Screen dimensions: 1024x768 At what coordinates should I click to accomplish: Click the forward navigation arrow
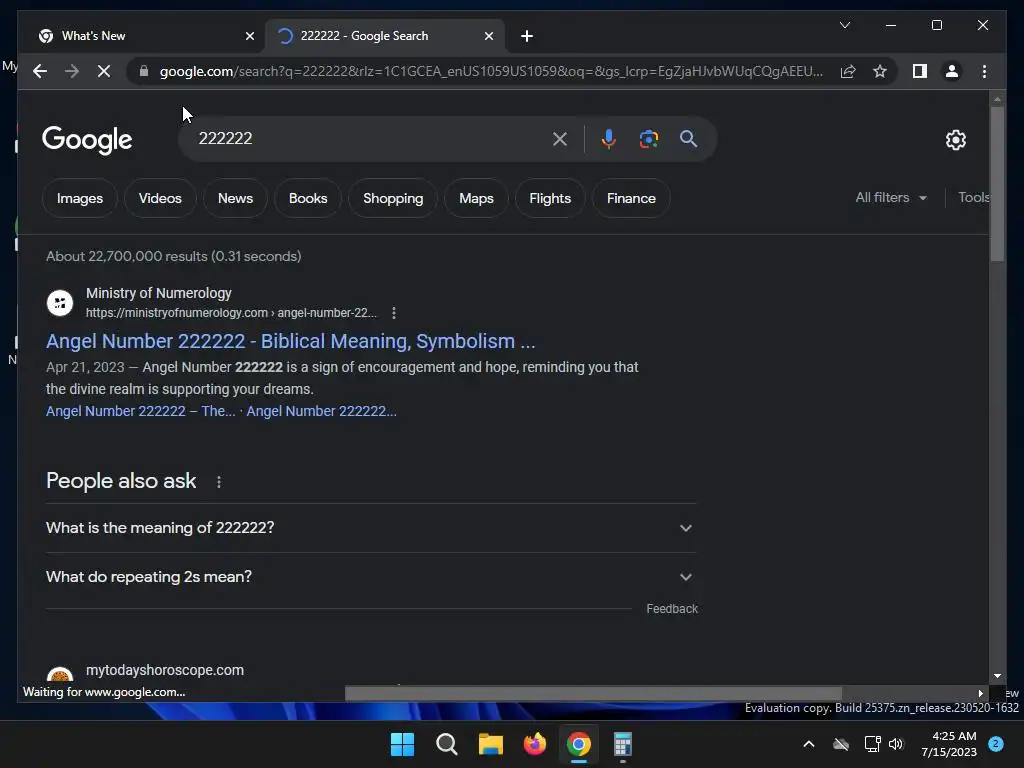(72, 71)
